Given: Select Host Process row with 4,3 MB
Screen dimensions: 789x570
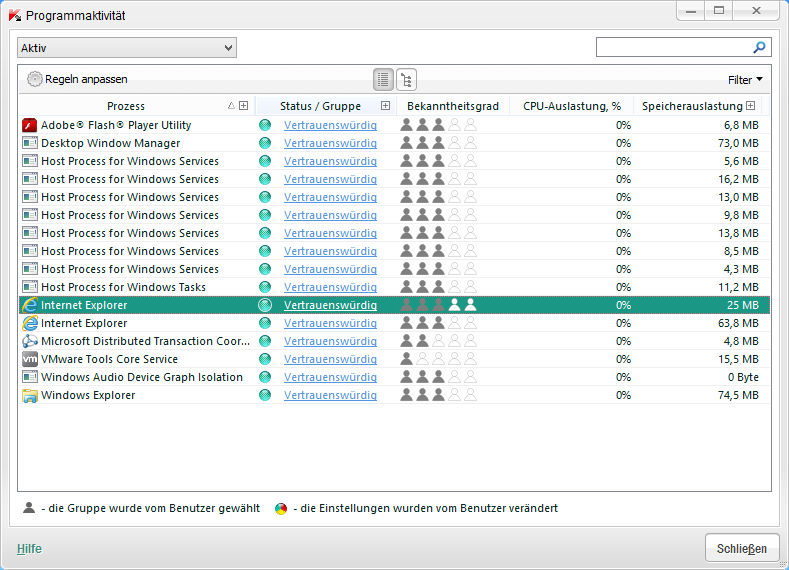Looking at the screenshot, I should tap(394, 269).
